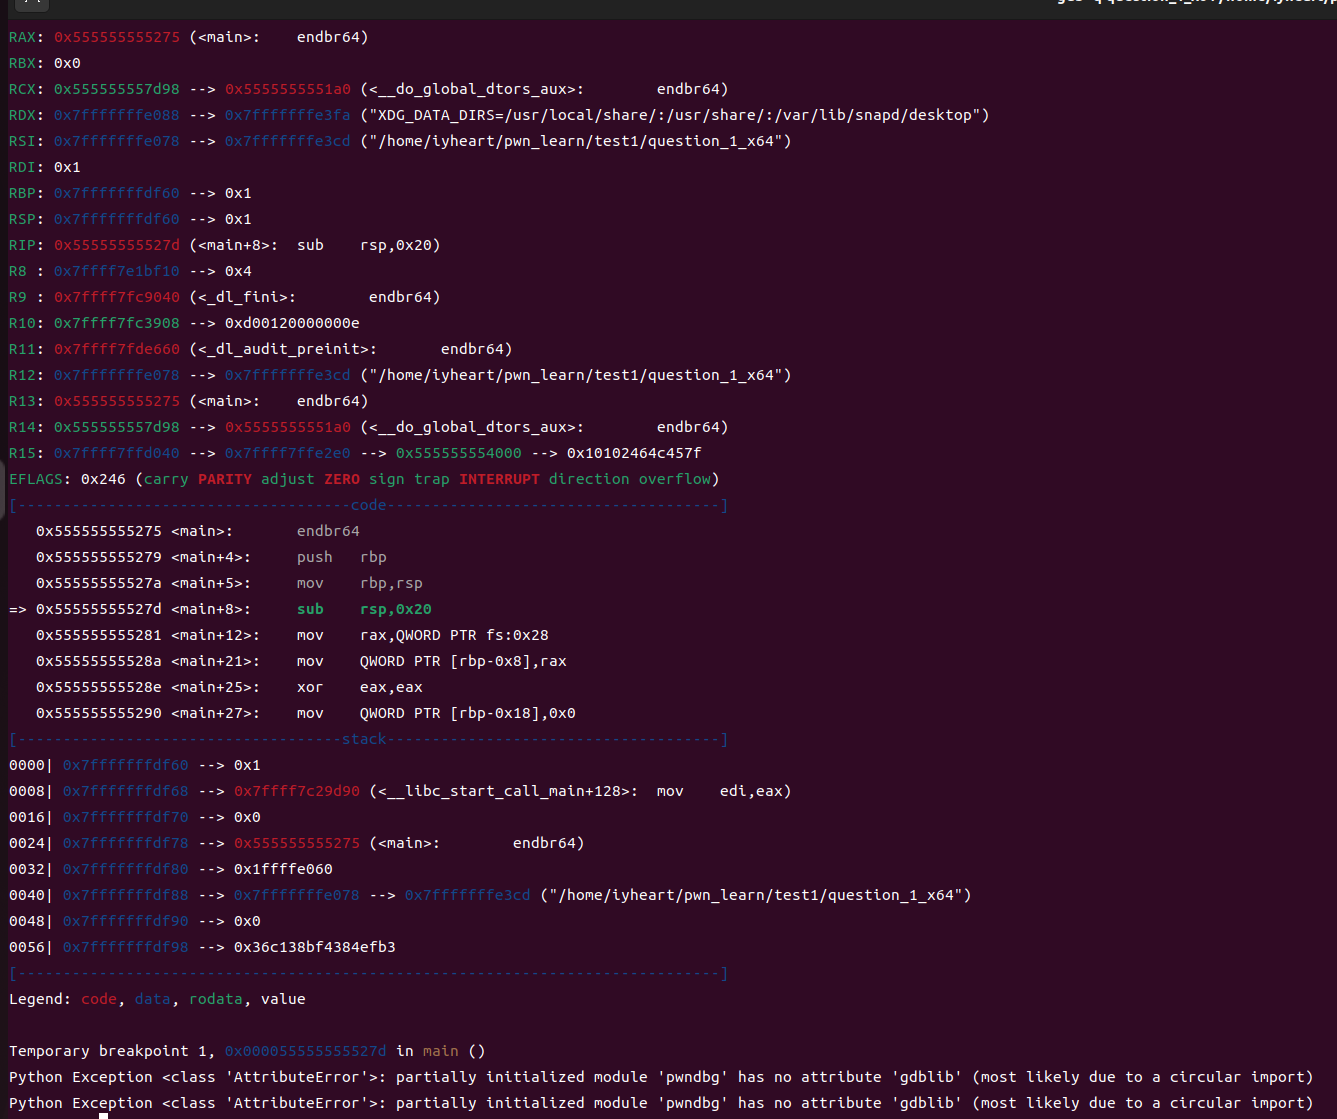Select breakpoint address 0x000055555555527d
The height and width of the screenshot is (1119, 1337).
306,1051
